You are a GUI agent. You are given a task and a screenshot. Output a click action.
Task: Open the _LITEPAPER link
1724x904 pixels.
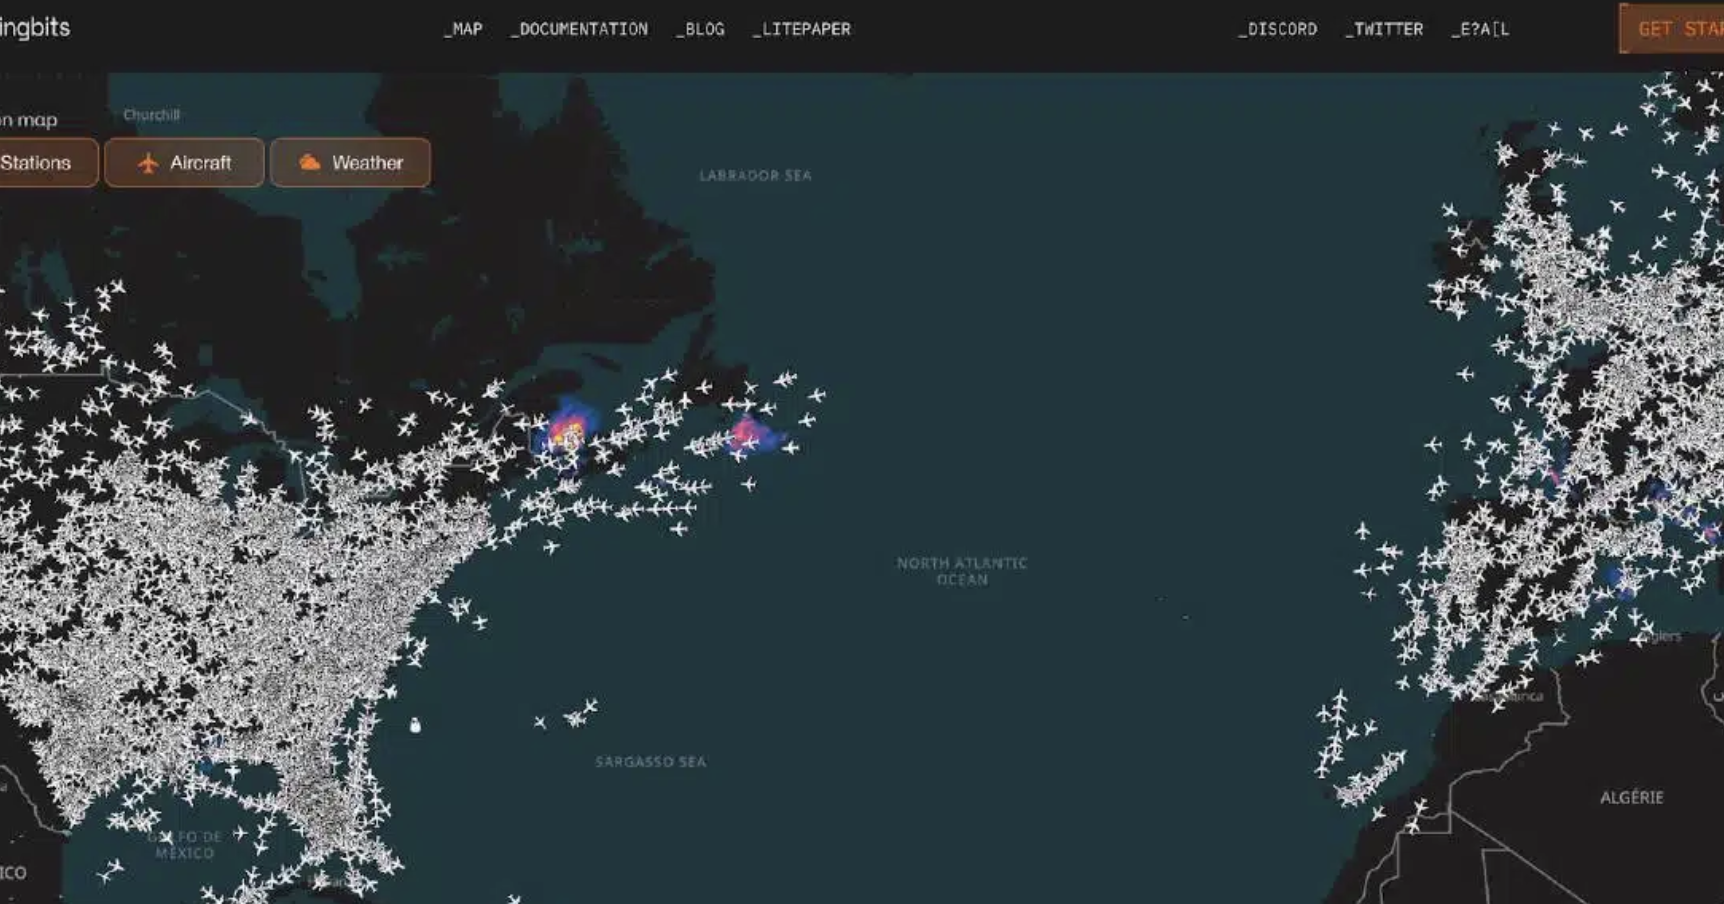coord(802,30)
